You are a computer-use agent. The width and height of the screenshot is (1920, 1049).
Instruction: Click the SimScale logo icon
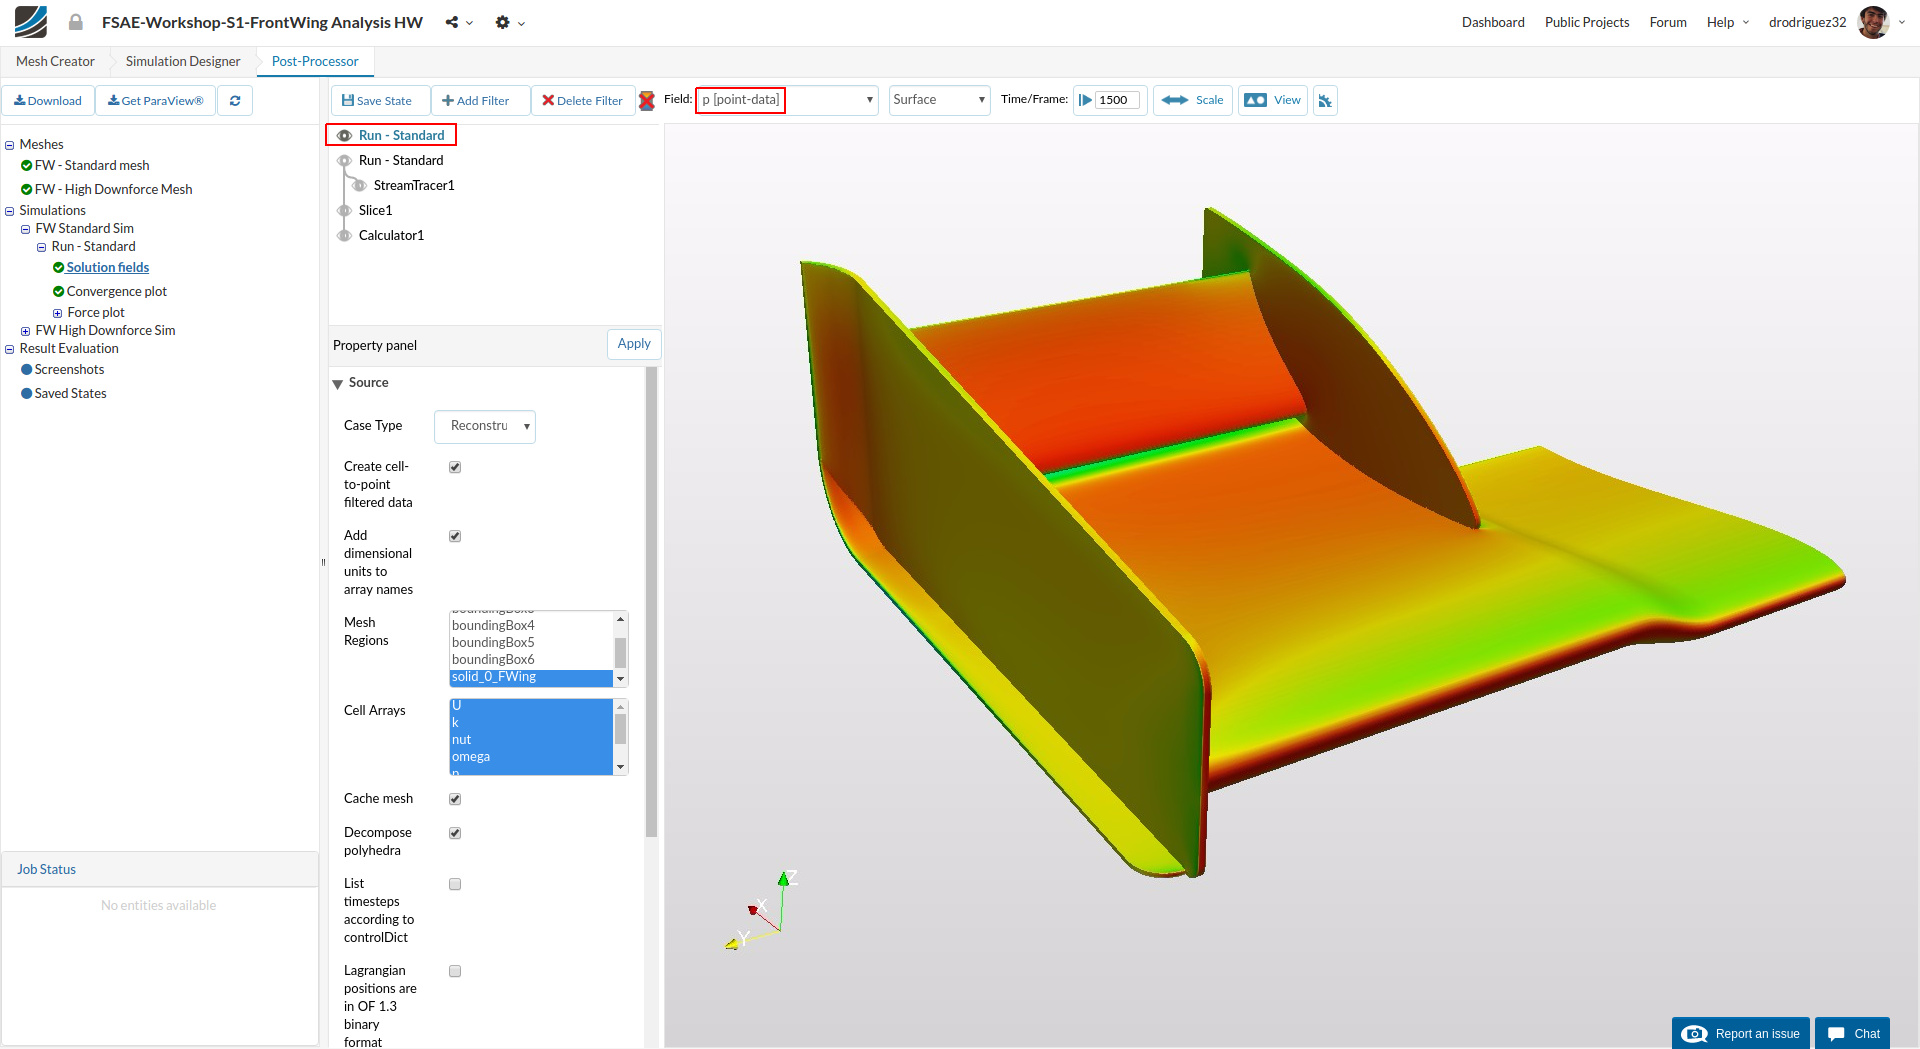click(30, 22)
